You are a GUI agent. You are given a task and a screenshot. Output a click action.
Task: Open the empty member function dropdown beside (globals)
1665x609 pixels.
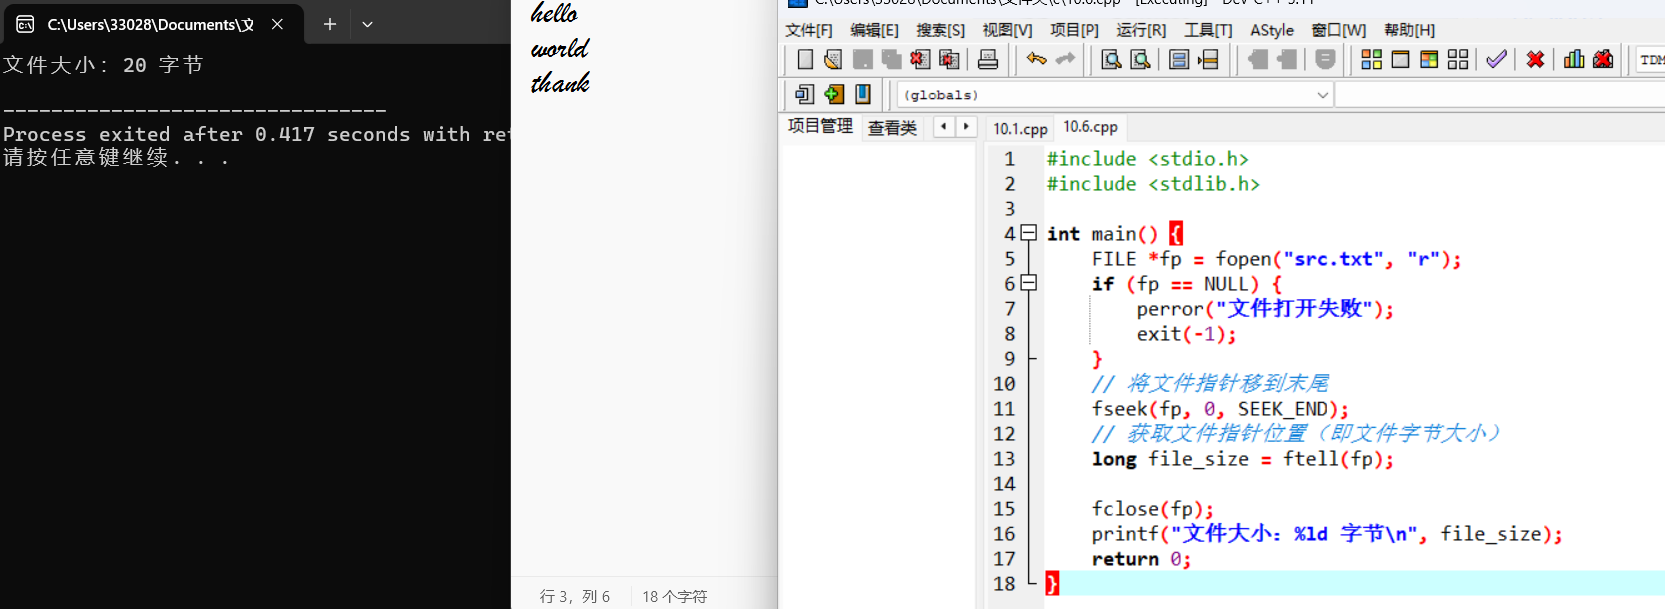[1500, 95]
